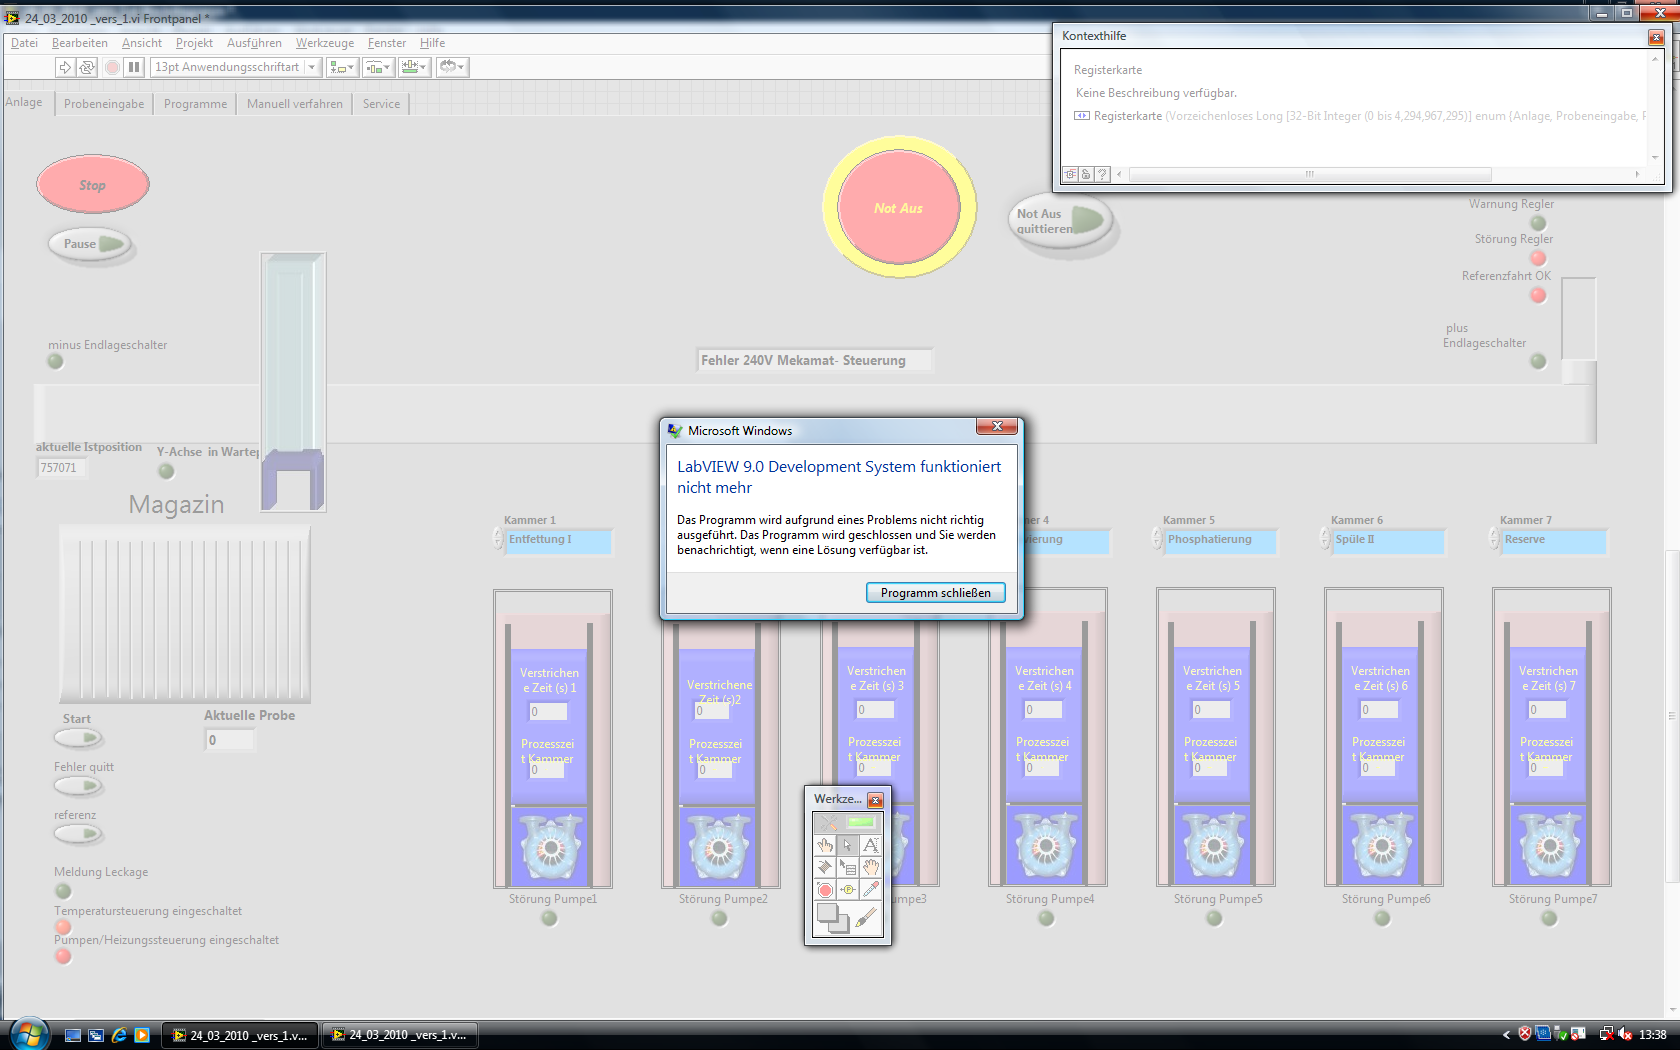The width and height of the screenshot is (1680, 1050).
Task: Click the red Not Aus emergency button
Action: (899, 208)
